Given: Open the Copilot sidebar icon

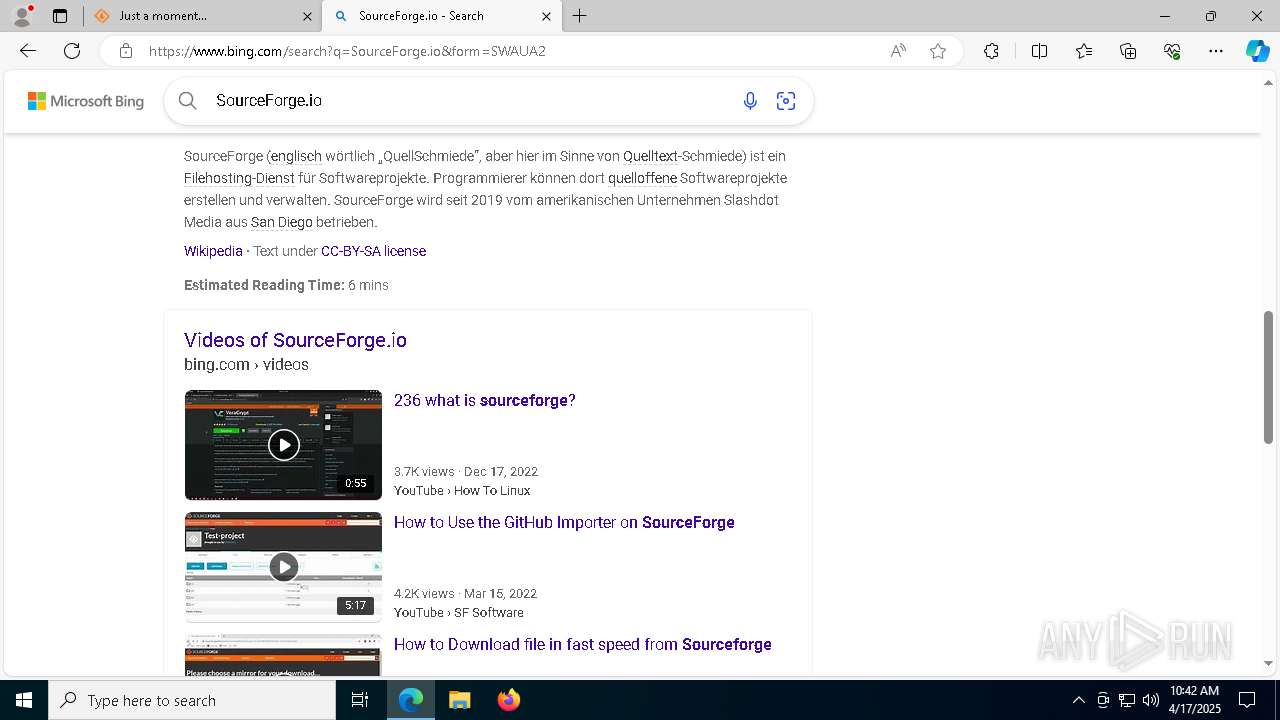Looking at the screenshot, I should 1257,51.
